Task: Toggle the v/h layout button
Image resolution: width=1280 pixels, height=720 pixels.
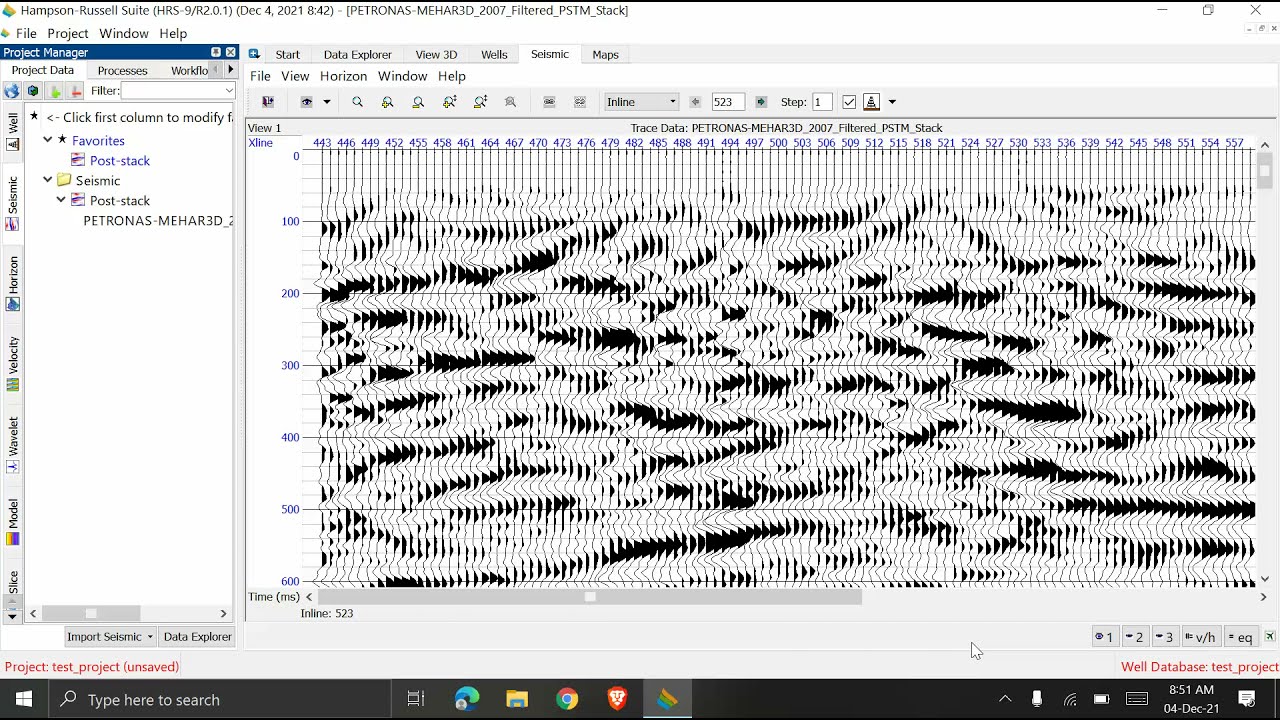Action: (1200, 637)
